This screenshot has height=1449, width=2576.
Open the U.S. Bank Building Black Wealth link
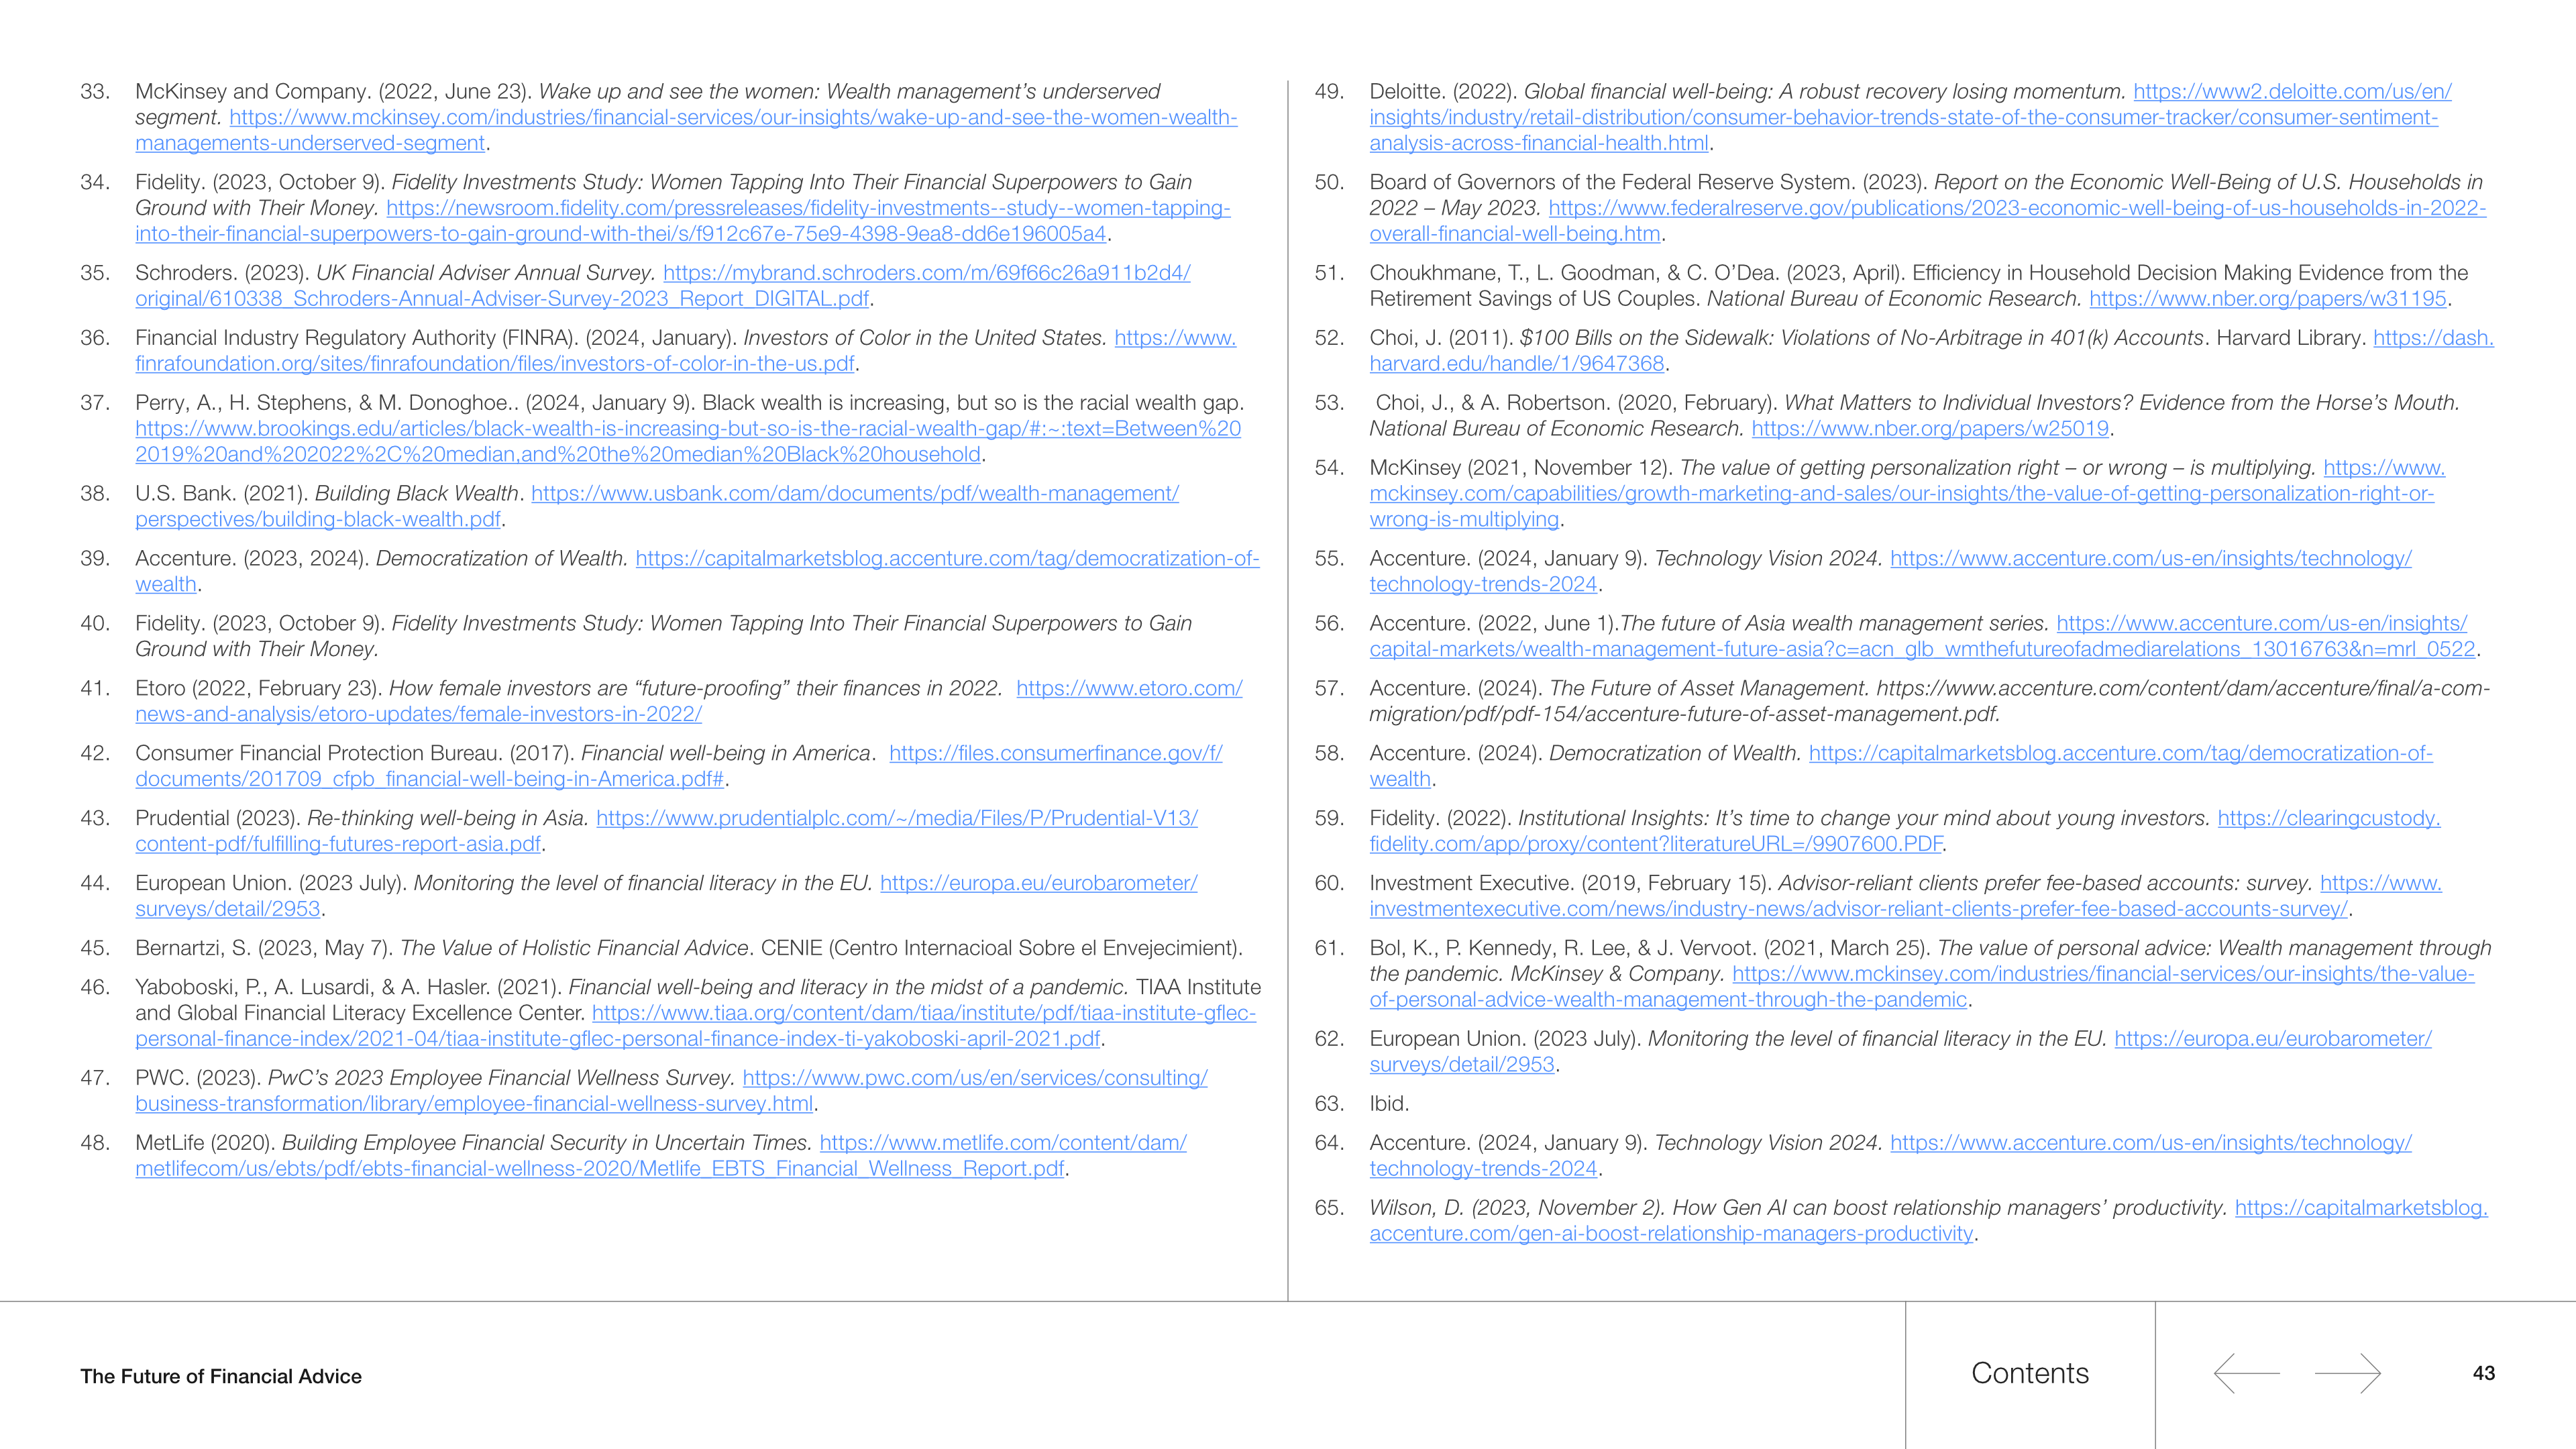[x=854, y=494]
